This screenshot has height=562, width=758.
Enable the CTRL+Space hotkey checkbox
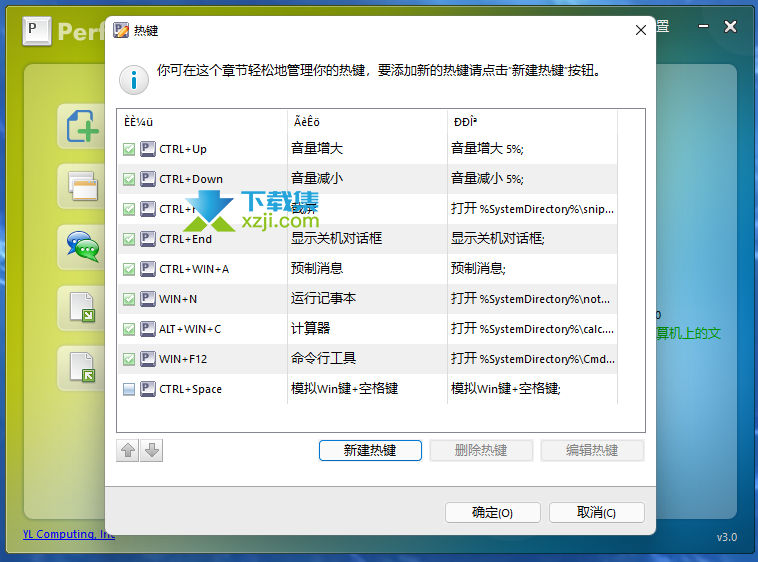point(129,389)
